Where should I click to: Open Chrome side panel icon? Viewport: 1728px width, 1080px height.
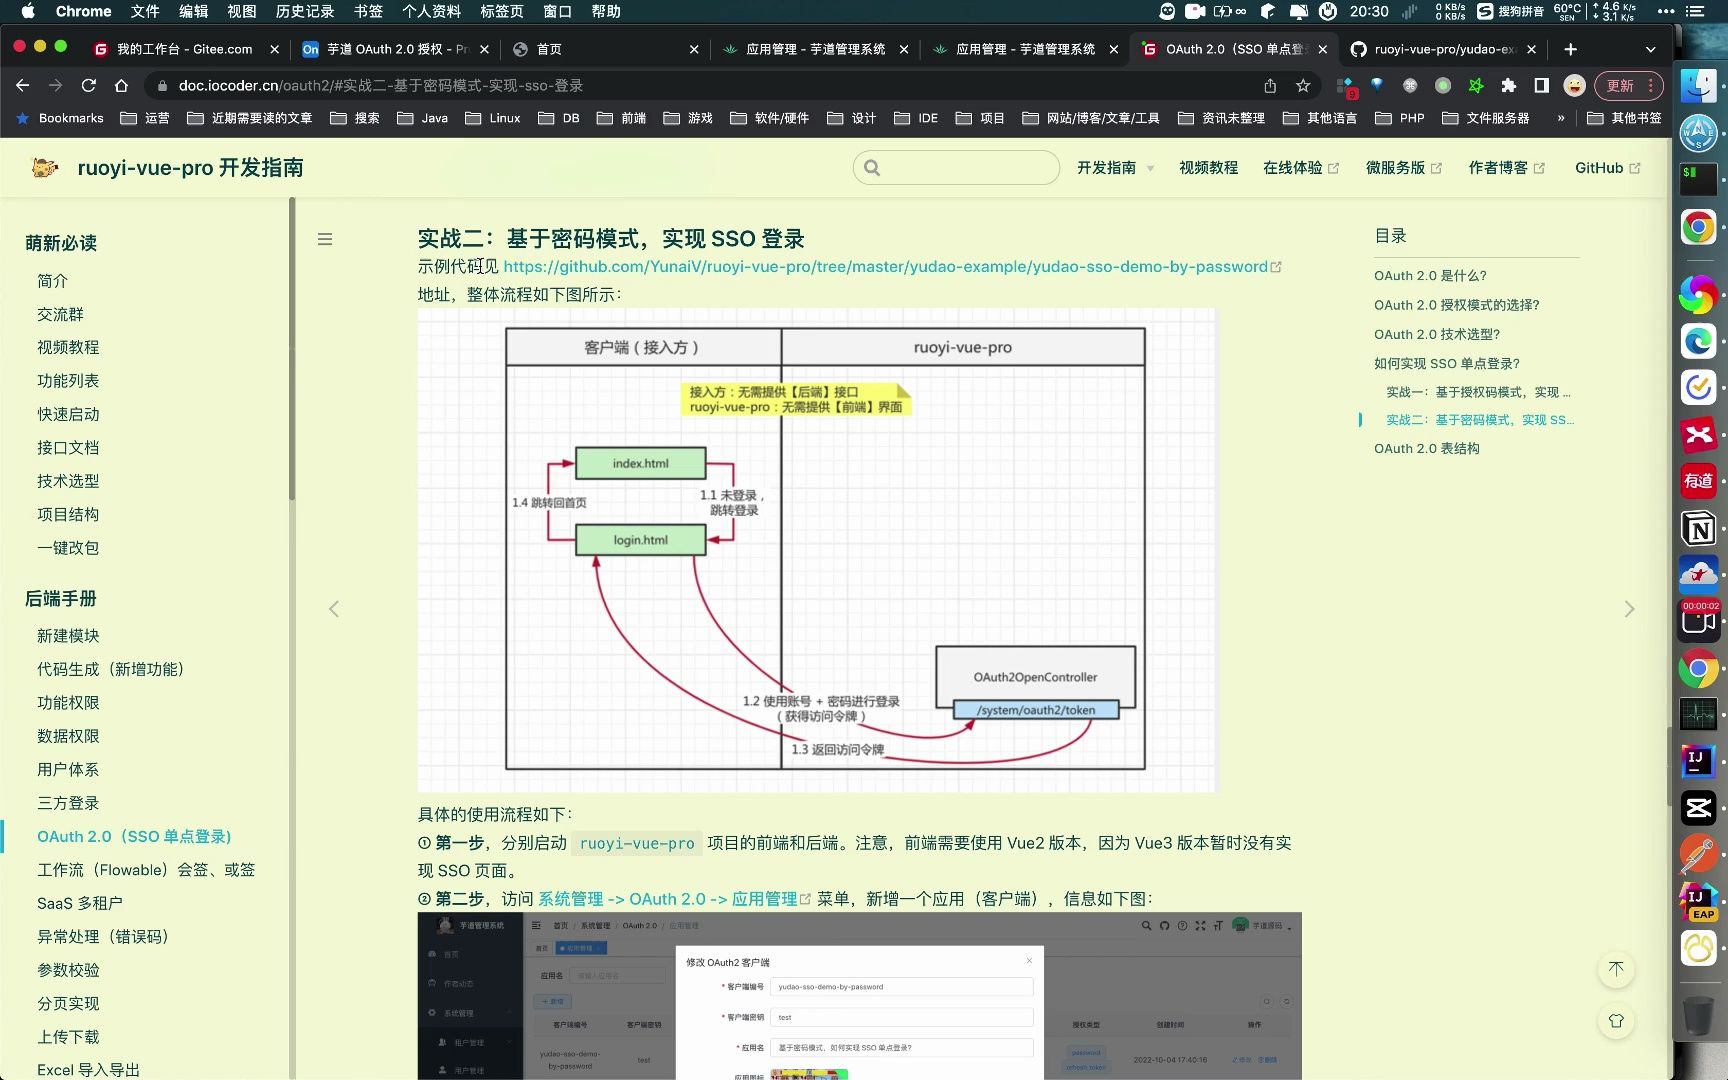[1541, 86]
